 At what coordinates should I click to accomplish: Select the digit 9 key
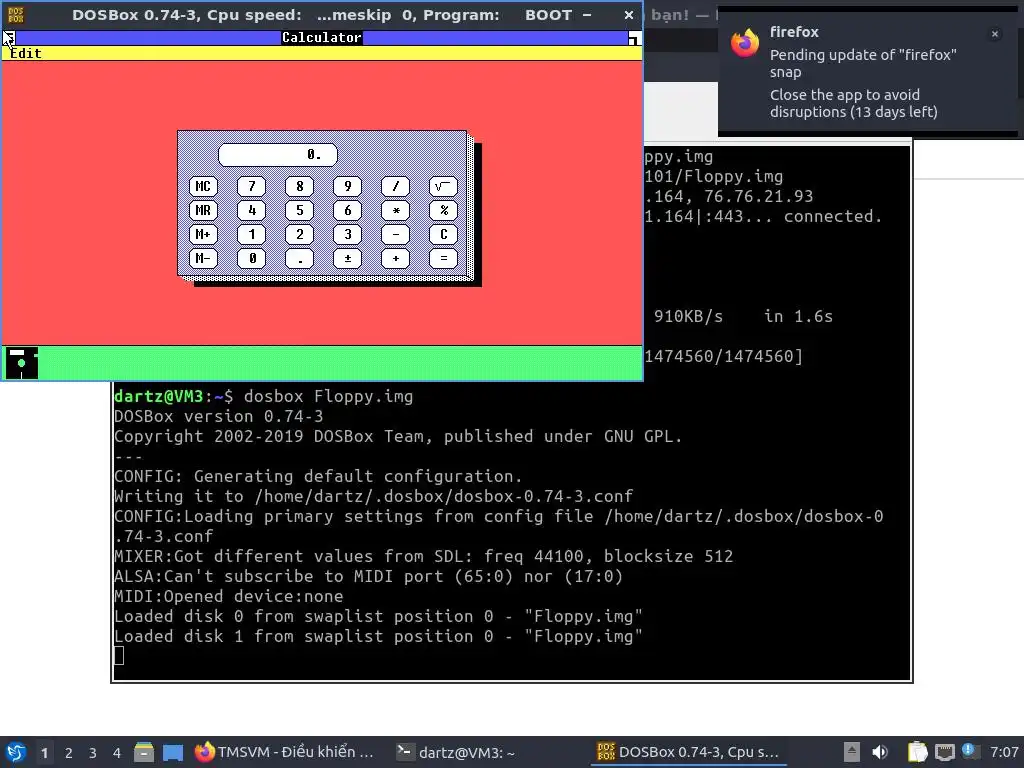pyautogui.click(x=347, y=186)
